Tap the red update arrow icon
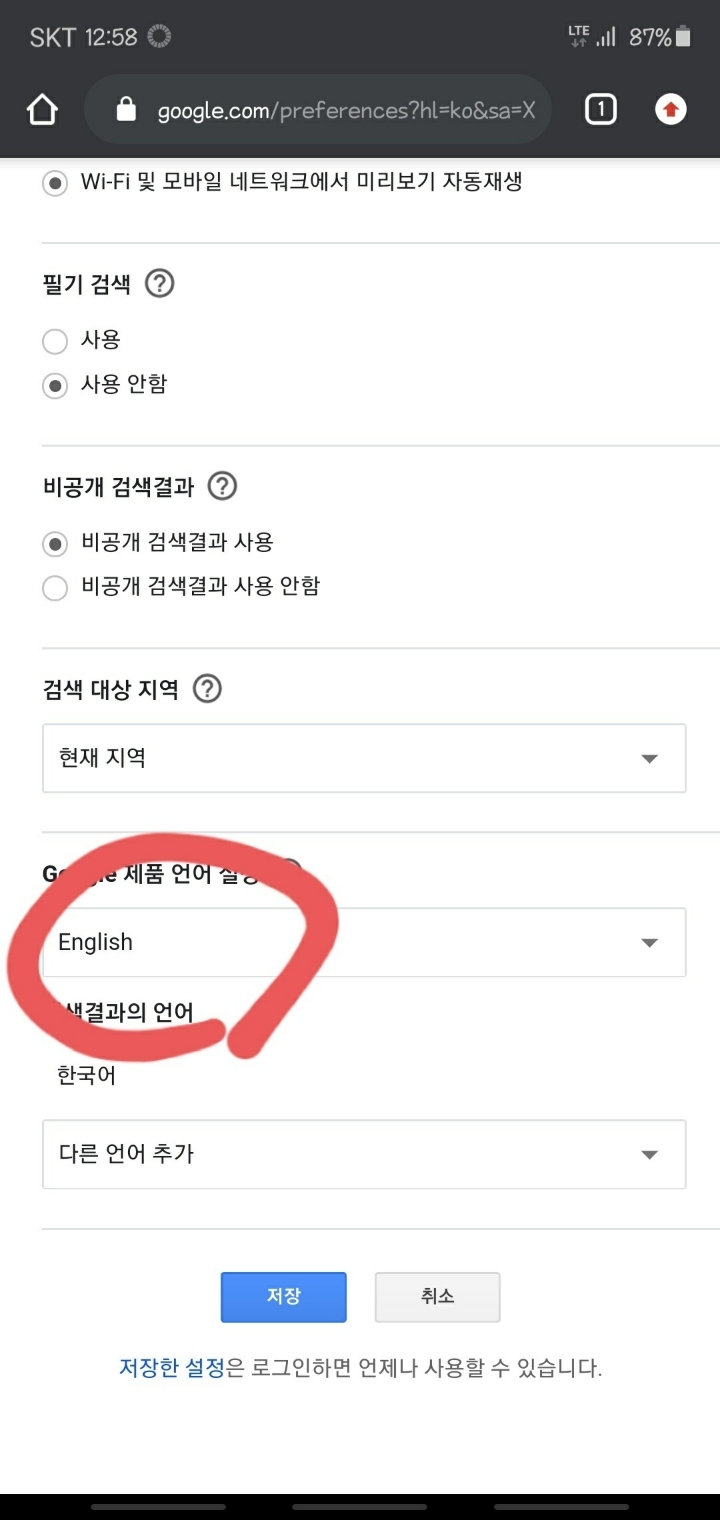Viewport: 720px width, 1520px height. [x=671, y=110]
